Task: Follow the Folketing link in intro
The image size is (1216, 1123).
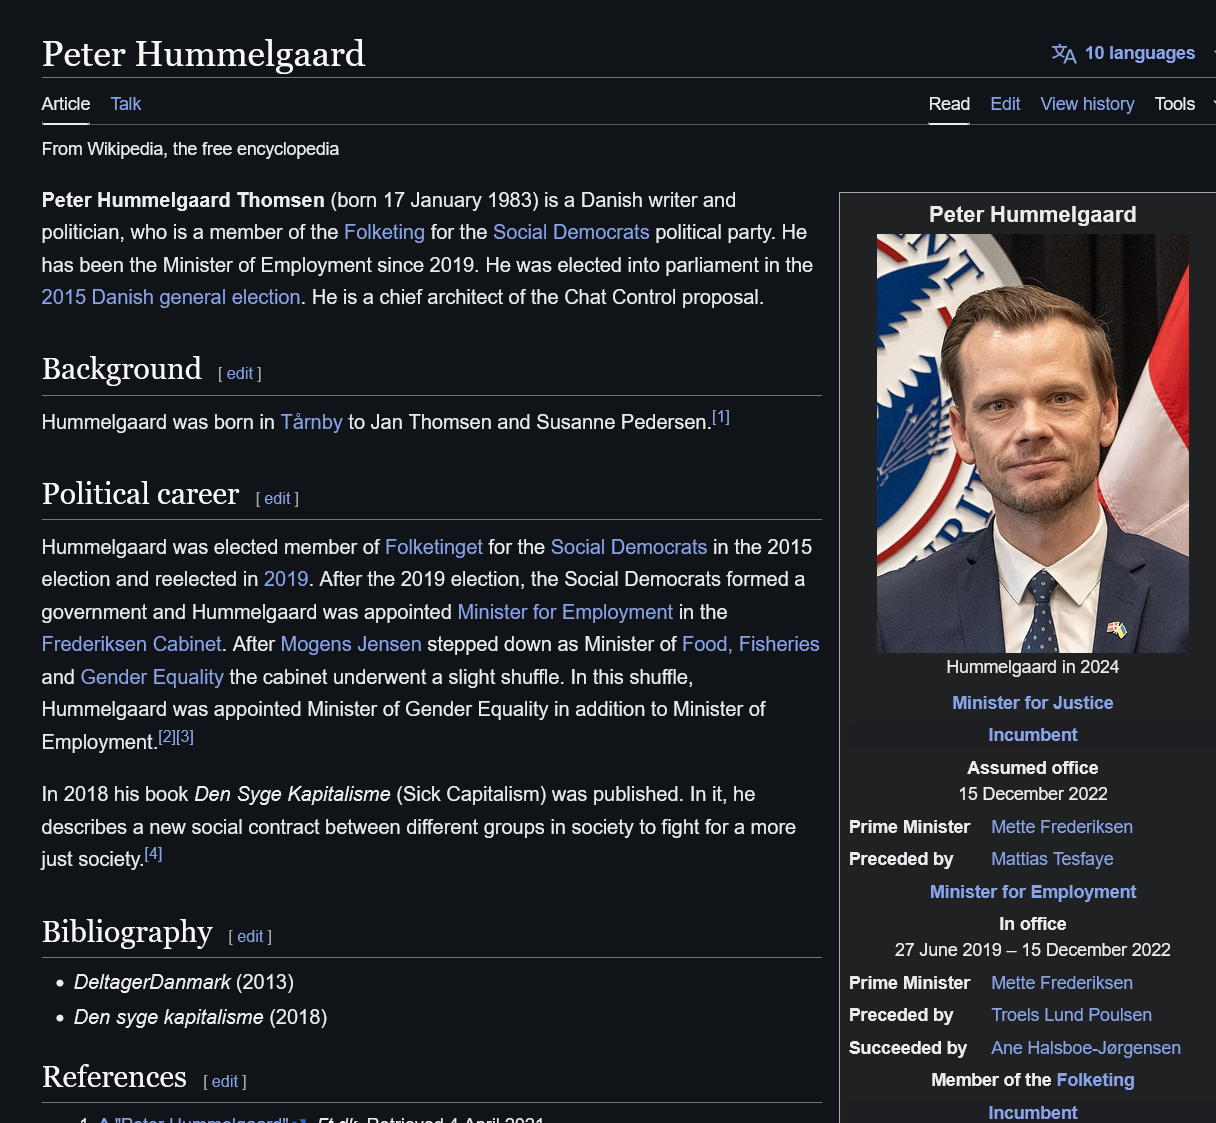Action: (384, 232)
